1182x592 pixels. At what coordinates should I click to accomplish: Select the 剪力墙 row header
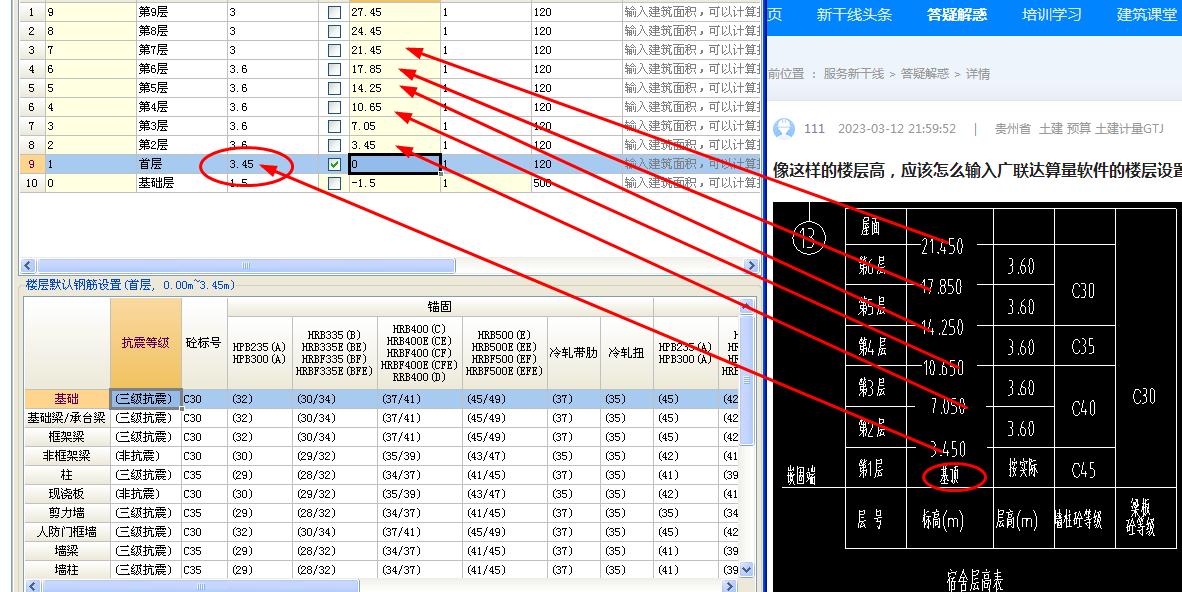[67, 513]
